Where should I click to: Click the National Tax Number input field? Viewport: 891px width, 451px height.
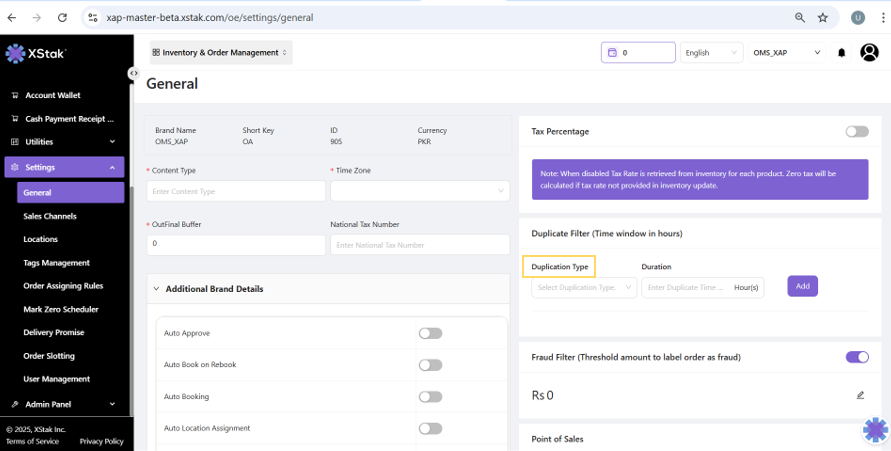click(x=420, y=245)
